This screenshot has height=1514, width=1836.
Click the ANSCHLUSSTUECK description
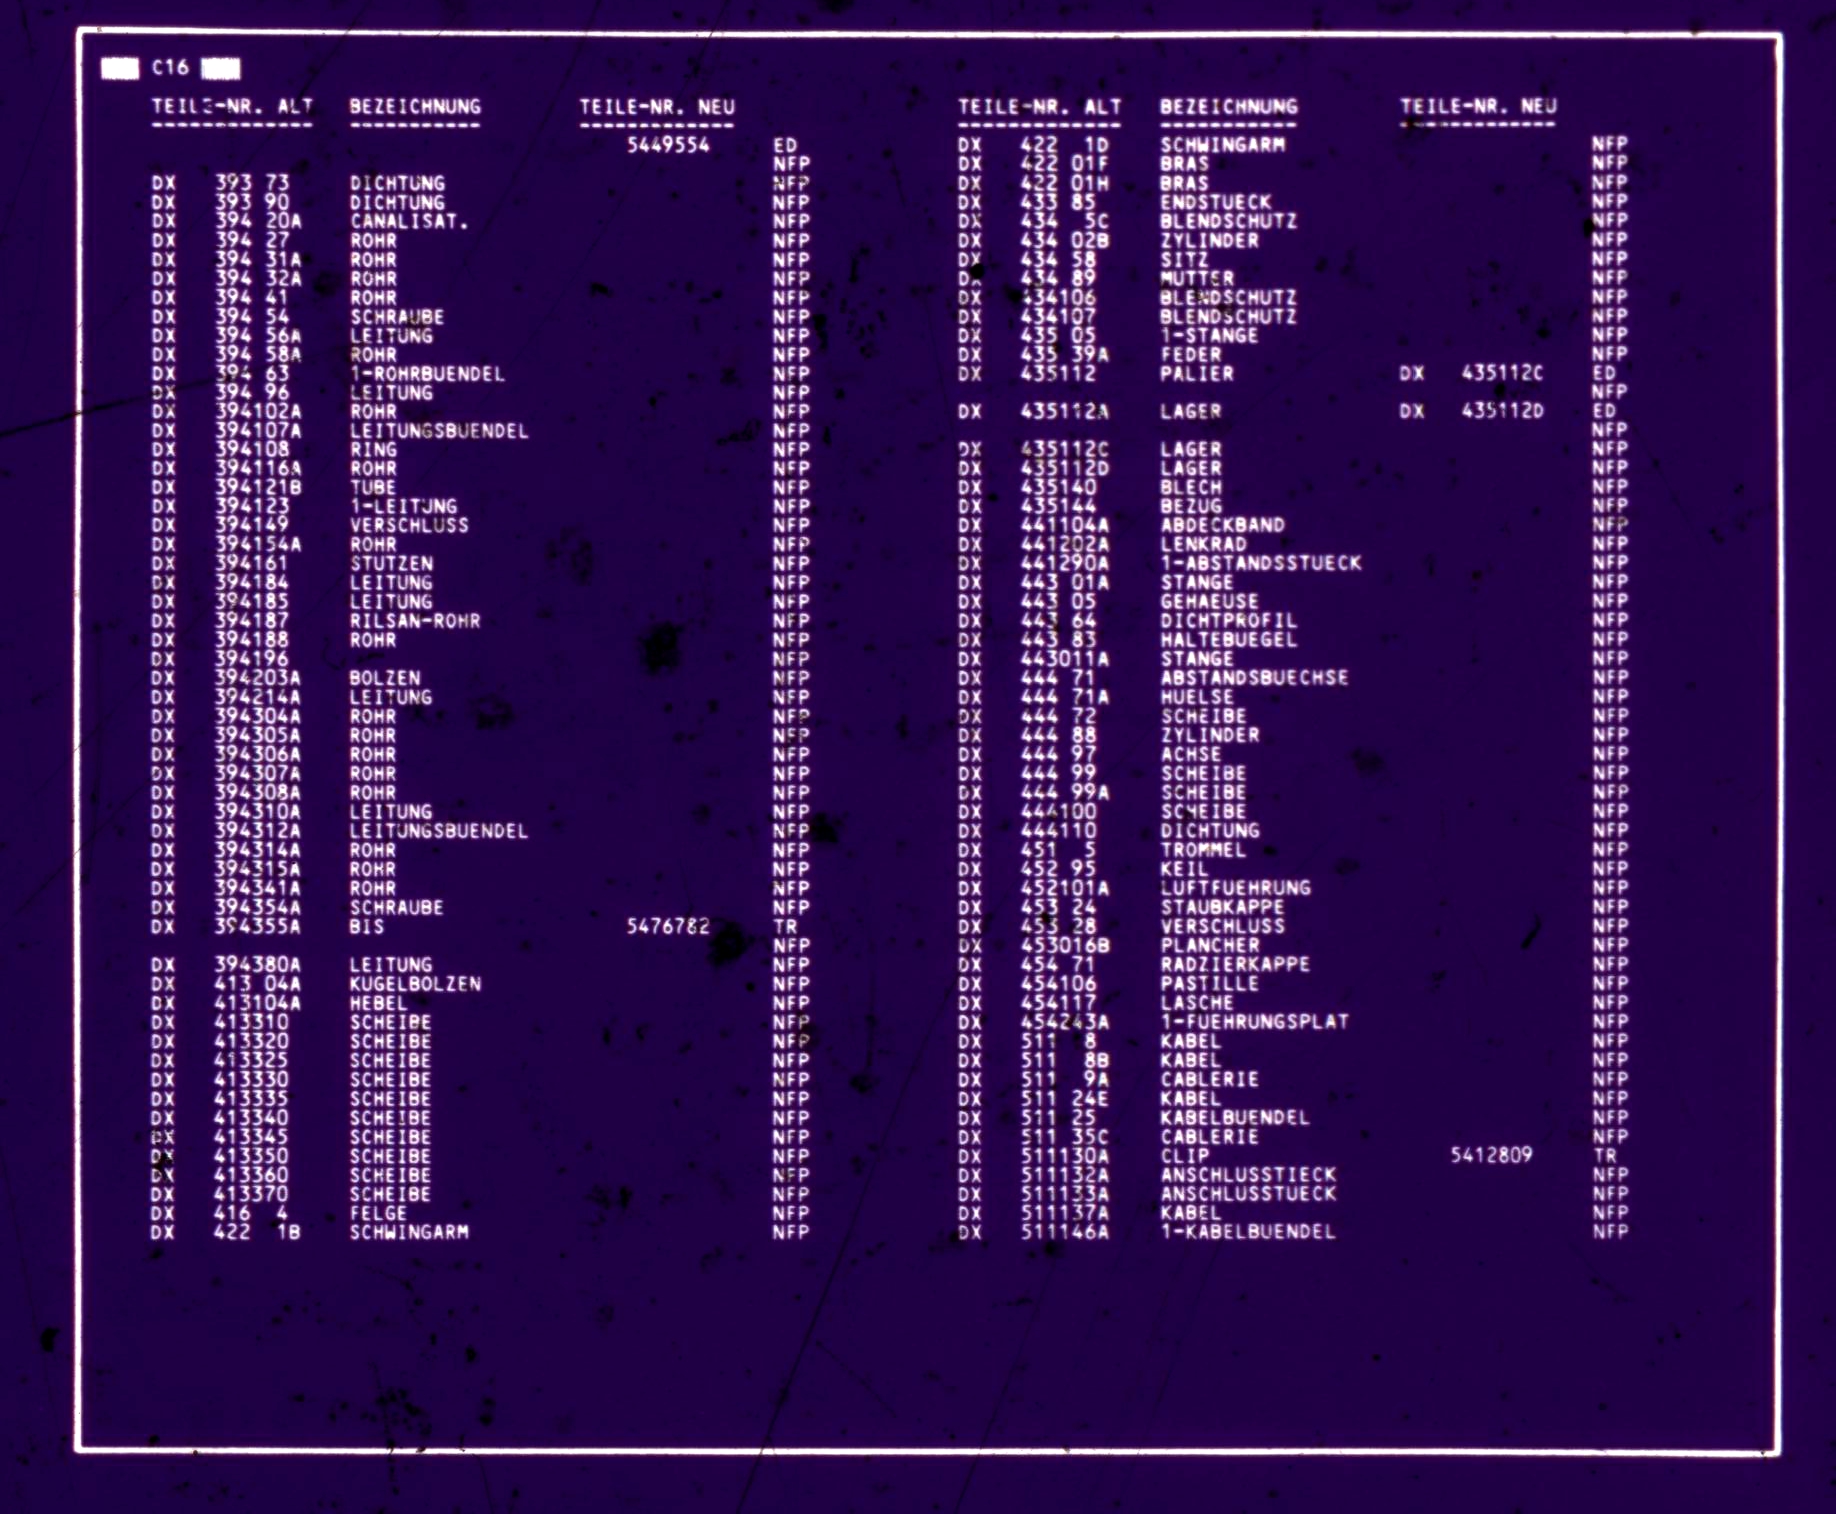pyautogui.click(x=1248, y=1194)
